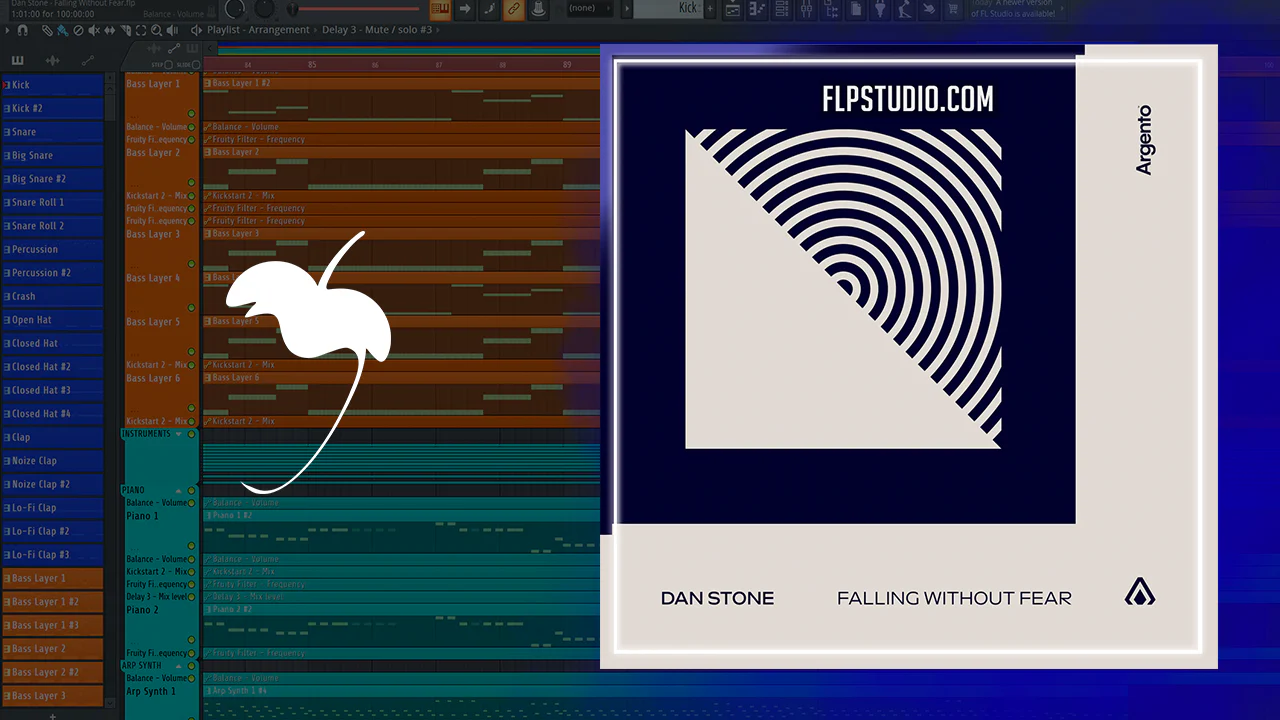Select the Arp Synth 1 #4 clip

(x=402, y=691)
